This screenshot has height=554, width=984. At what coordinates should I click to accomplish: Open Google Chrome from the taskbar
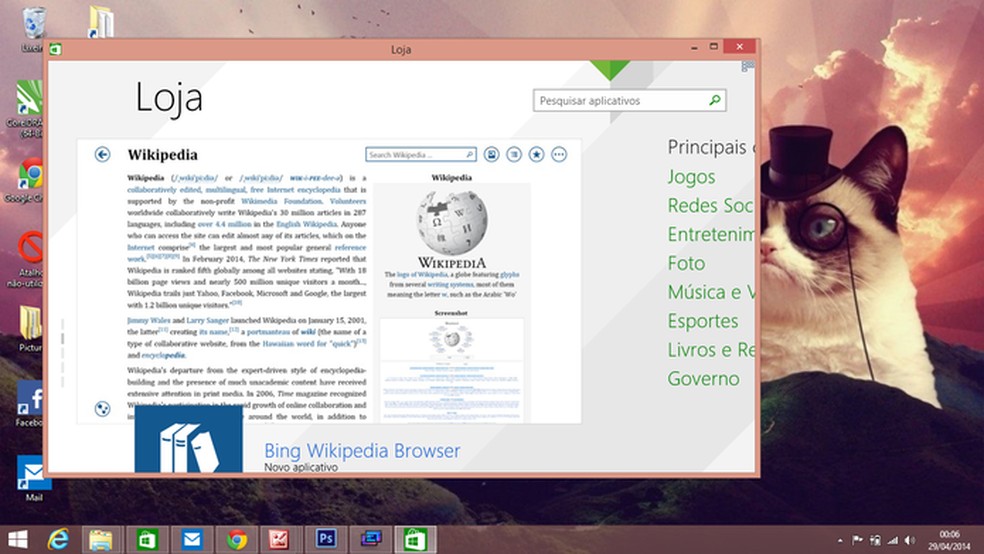tap(237, 539)
